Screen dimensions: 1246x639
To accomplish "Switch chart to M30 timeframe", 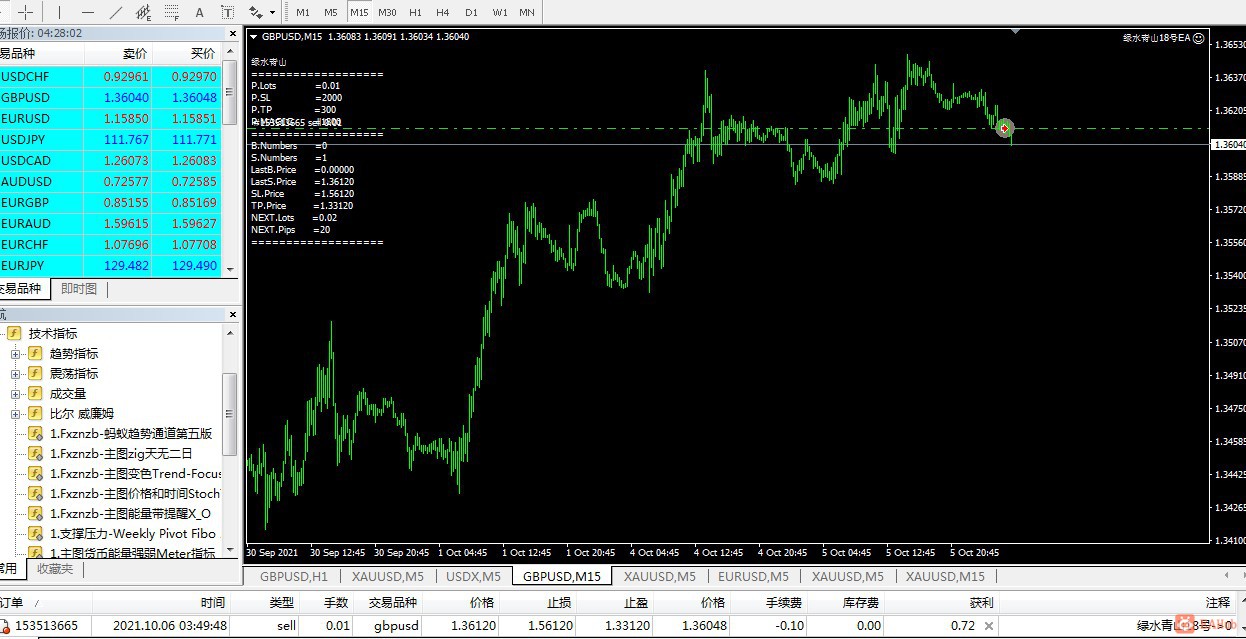I will tap(387, 12).
